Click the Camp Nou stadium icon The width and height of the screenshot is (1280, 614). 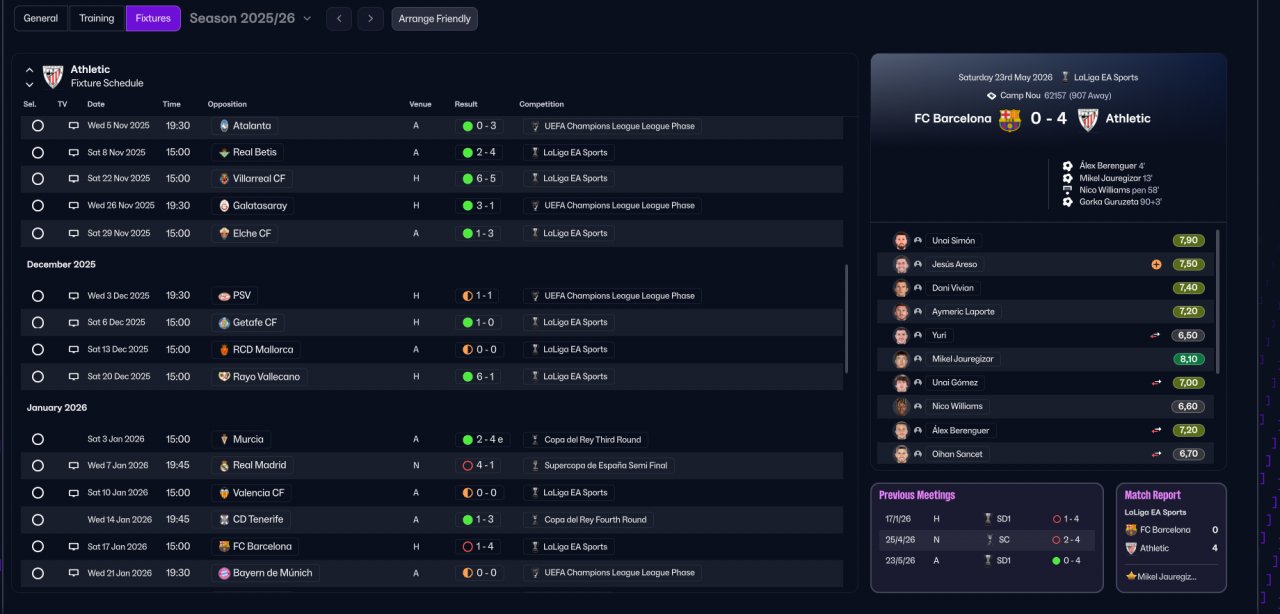(x=991, y=96)
